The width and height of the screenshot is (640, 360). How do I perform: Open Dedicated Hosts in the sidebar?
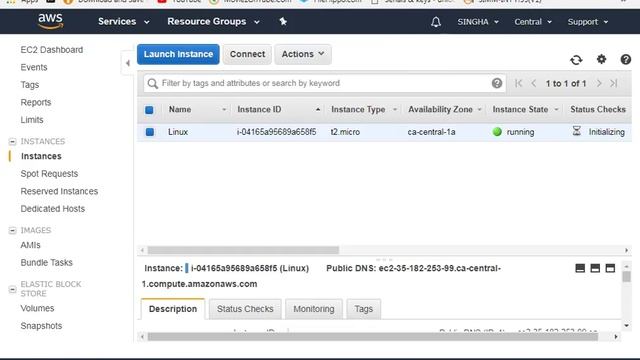tap(53, 209)
